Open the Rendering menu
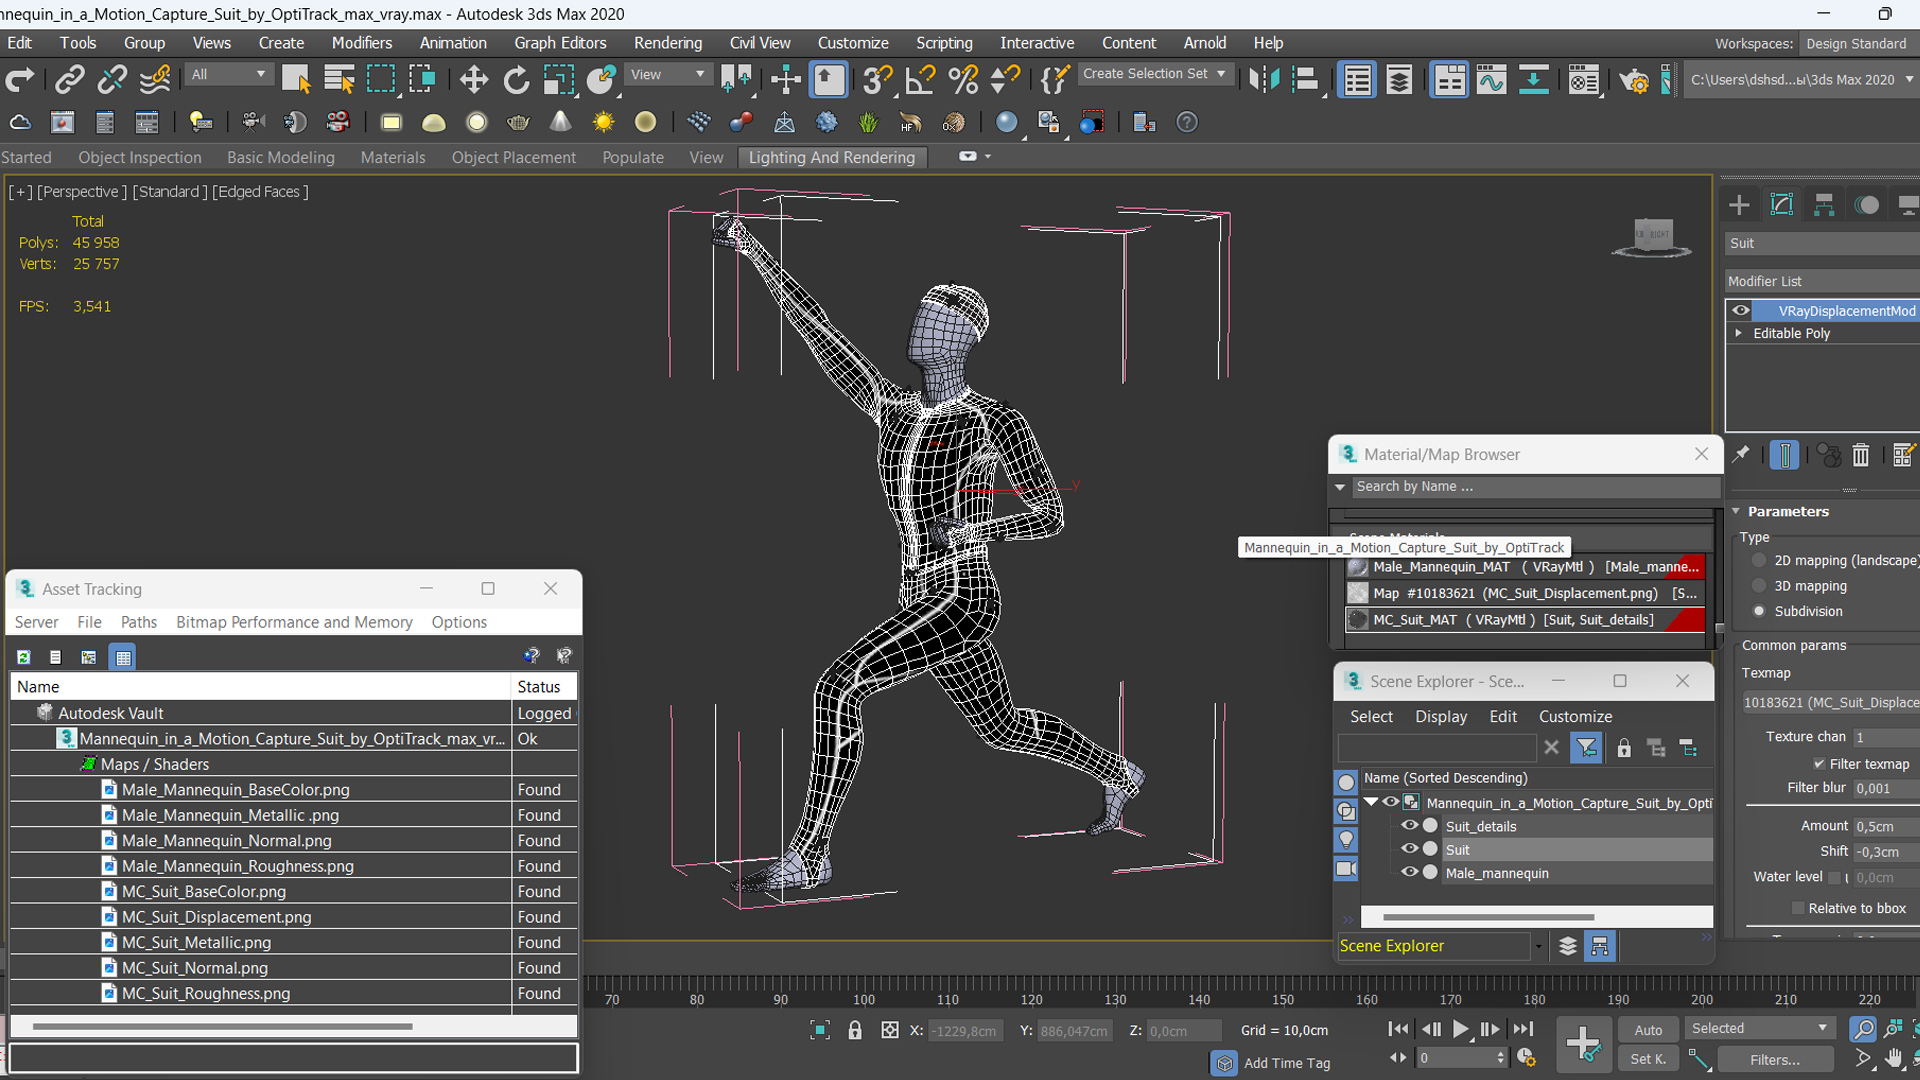 point(668,43)
